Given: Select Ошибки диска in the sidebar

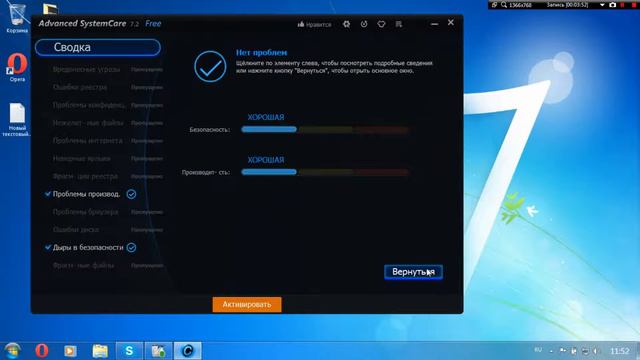Looking at the screenshot, I should (x=76, y=230).
